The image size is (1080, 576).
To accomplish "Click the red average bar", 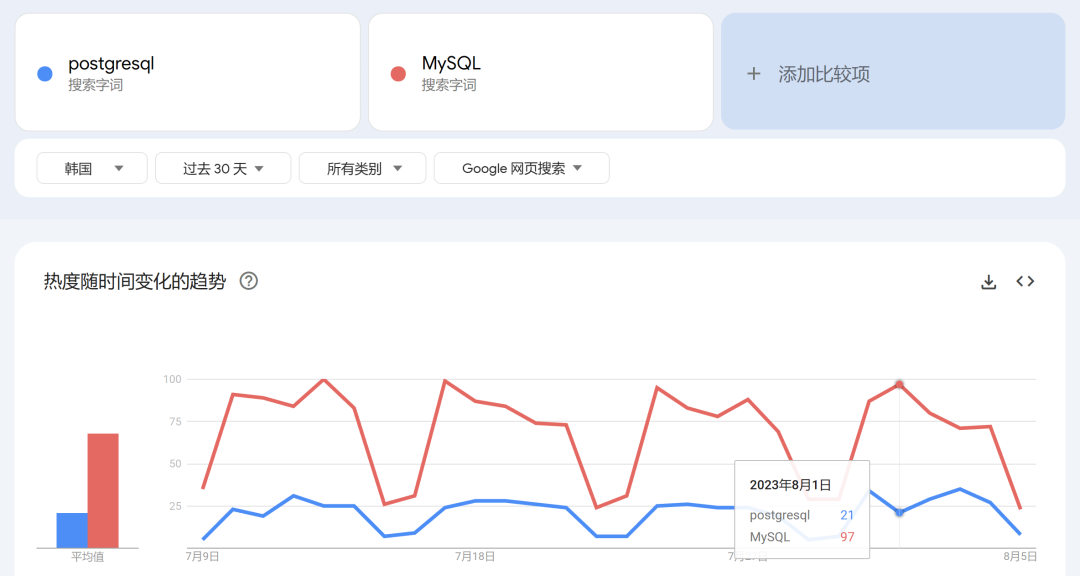I will pos(103,491).
